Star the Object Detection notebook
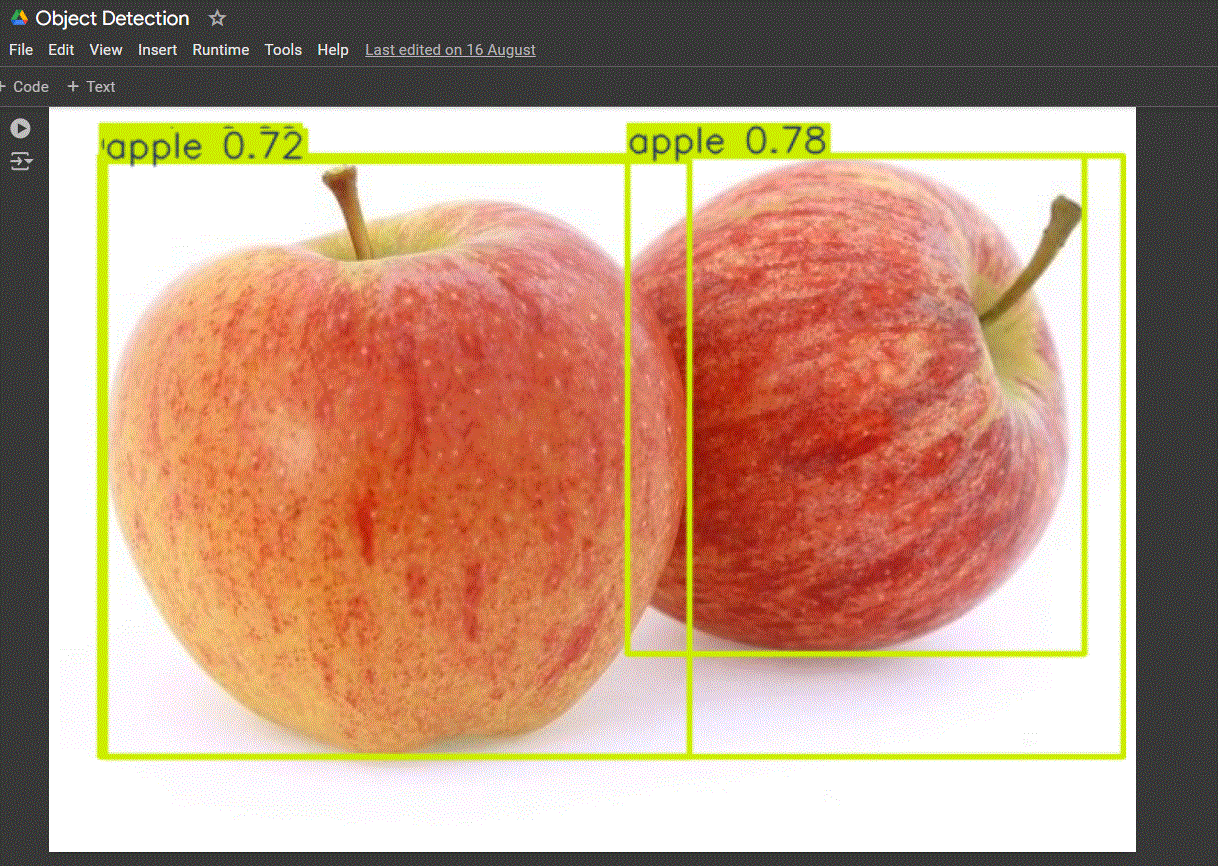Viewport: 1218px width, 866px height. 216,18
